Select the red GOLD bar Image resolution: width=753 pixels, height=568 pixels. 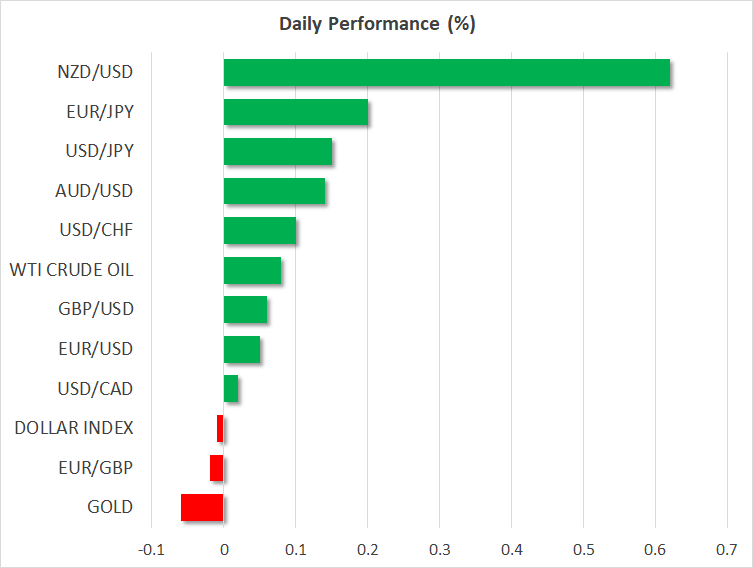click(x=202, y=507)
